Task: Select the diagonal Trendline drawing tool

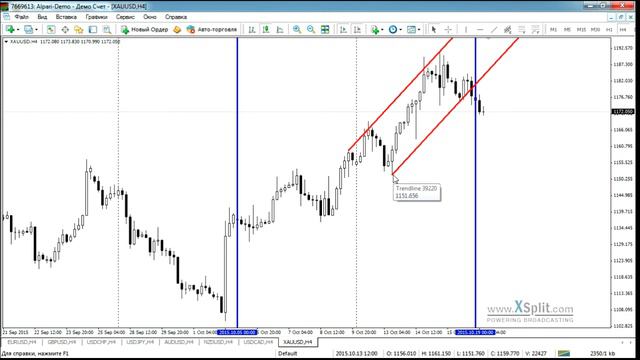Action: (494, 29)
